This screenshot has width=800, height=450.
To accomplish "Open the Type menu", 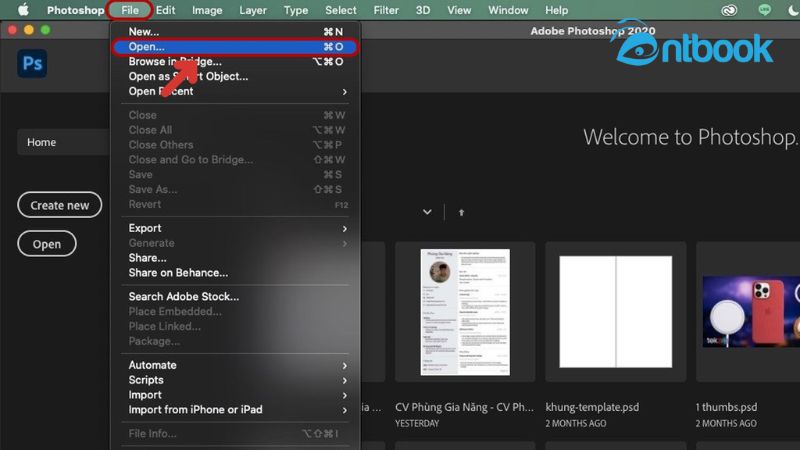I will 296,10.
